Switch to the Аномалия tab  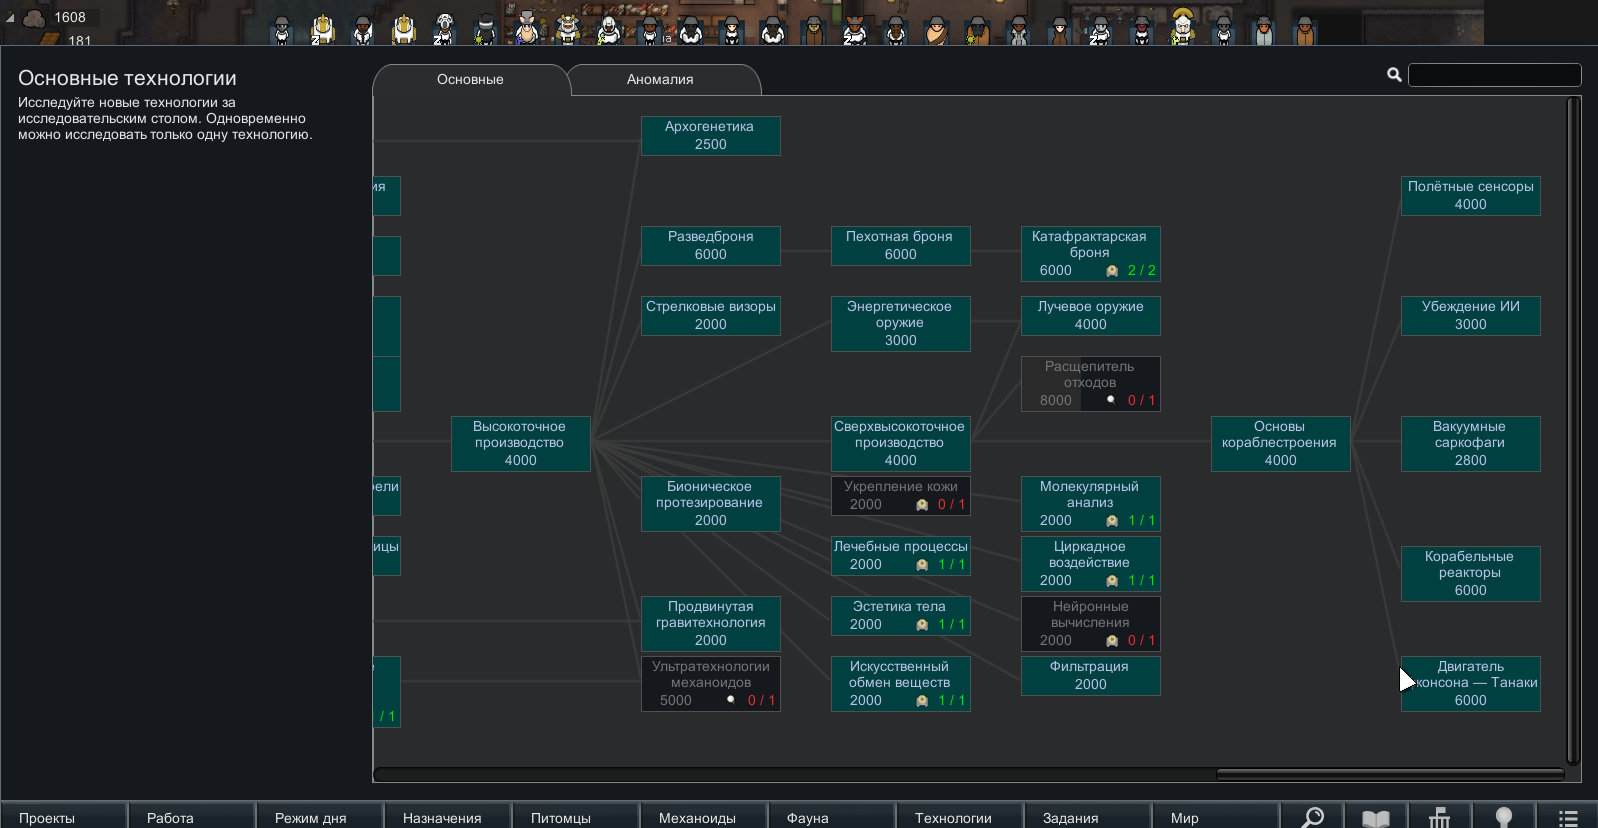[x=660, y=80]
